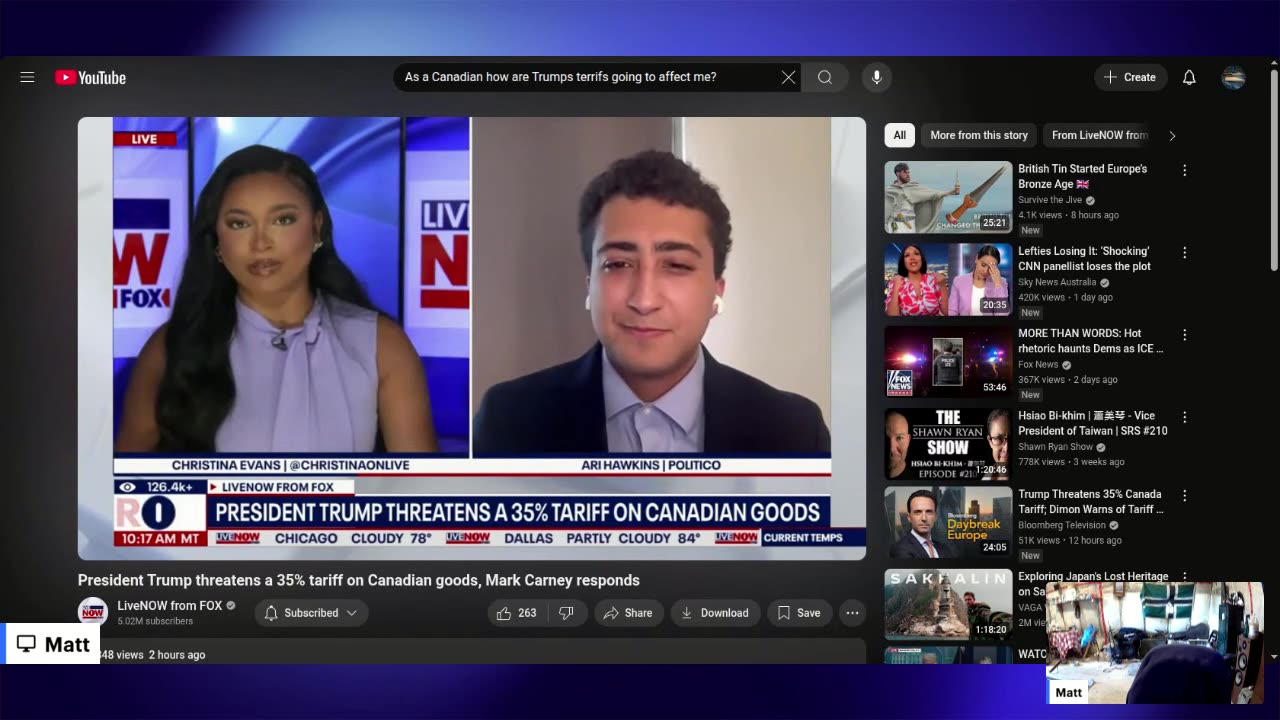This screenshot has width=1280, height=720.
Task: Visit the Fox News channel link
Action: pyautogui.click(x=1038, y=364)
